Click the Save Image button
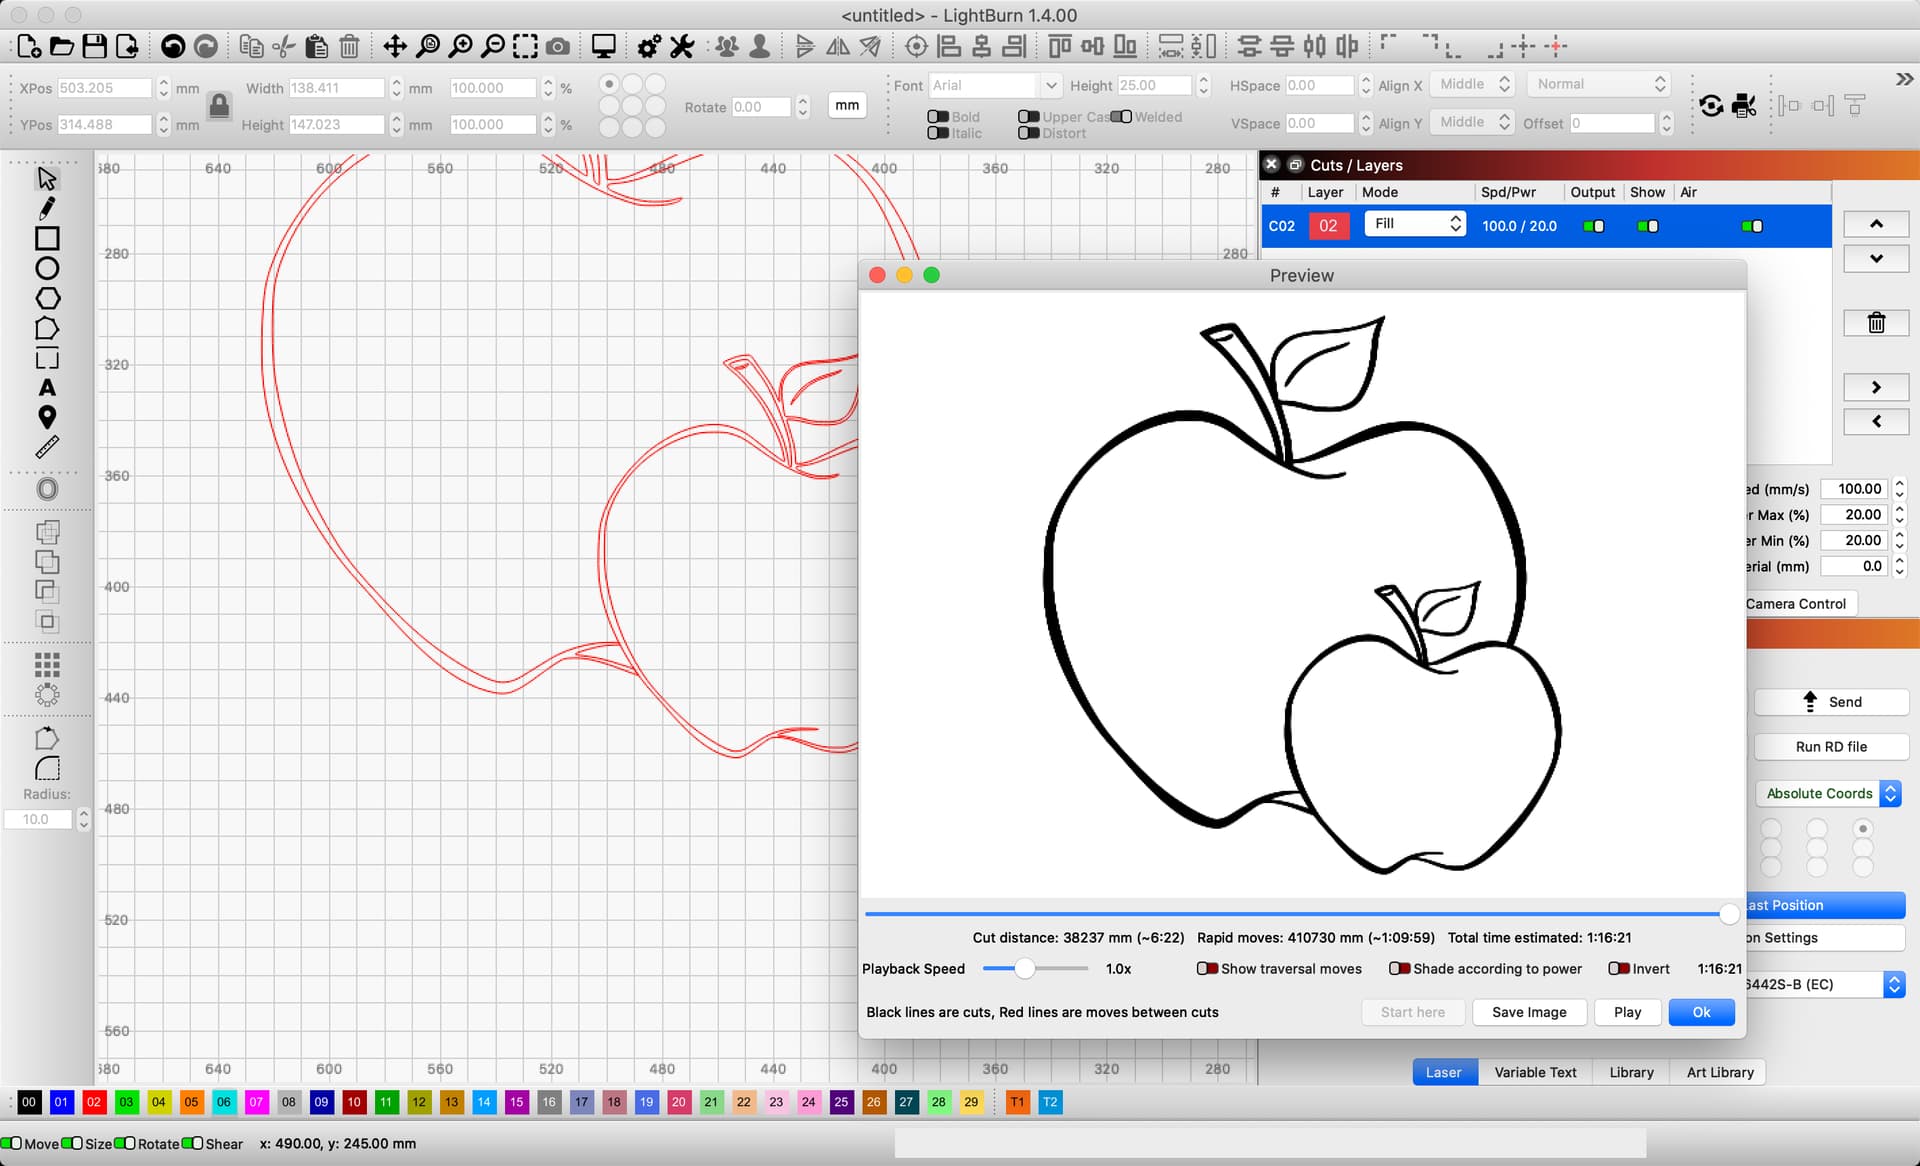This screenshot has width=1920, height=1166. [x=1529, y=1012]
